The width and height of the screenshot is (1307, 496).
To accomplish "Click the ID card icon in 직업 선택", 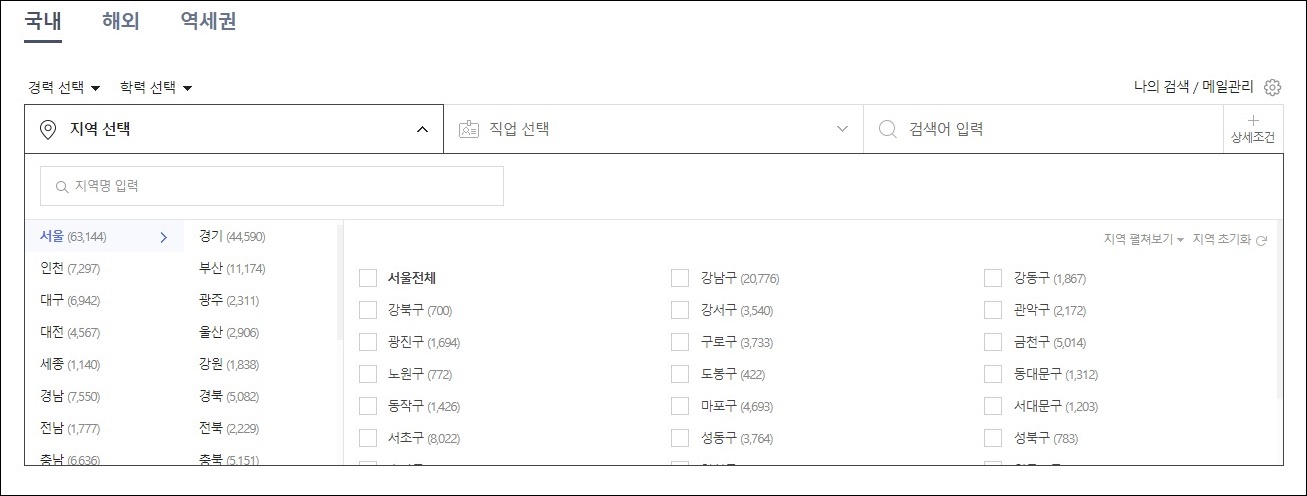I will [469, 129].
